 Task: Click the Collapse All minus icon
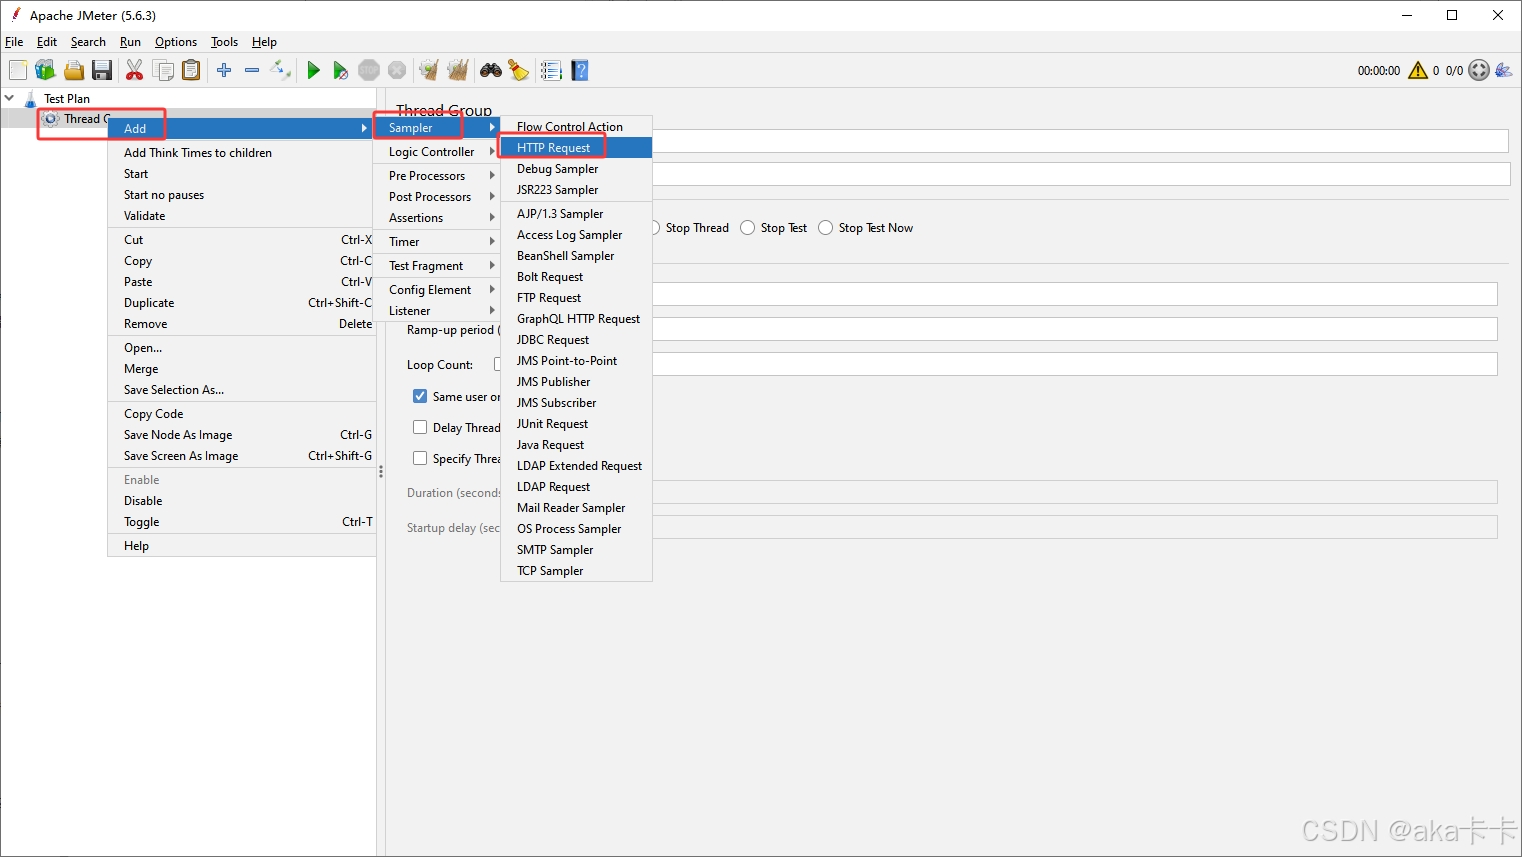tap(252, 70)
